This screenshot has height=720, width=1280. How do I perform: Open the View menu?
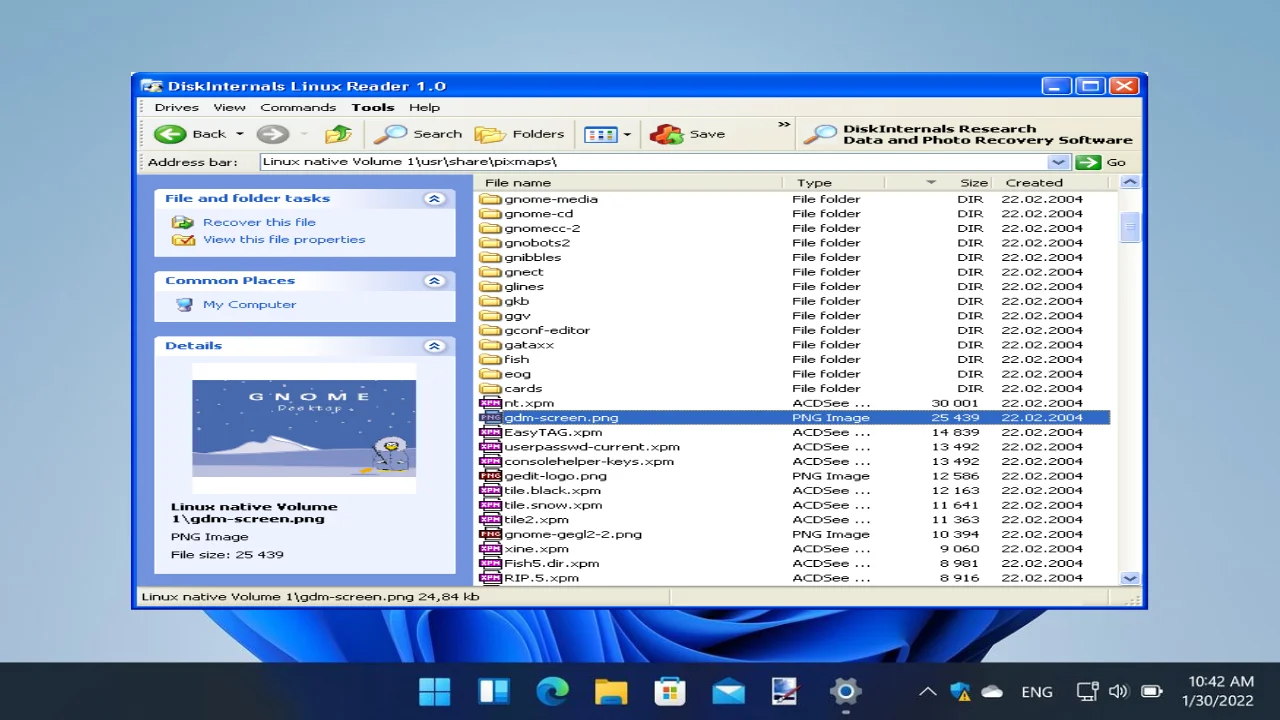(229, 107)
